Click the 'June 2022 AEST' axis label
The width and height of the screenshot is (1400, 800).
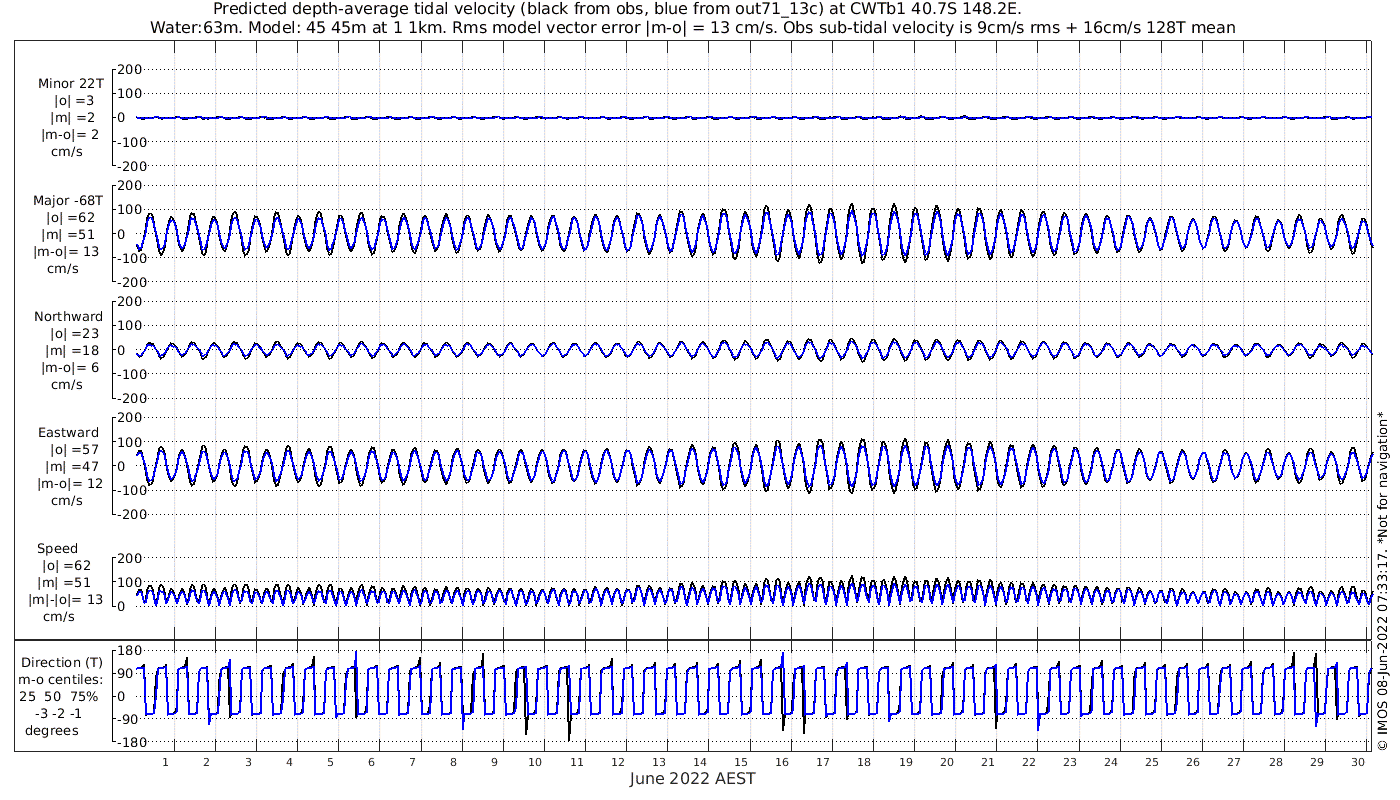point(692,779)
